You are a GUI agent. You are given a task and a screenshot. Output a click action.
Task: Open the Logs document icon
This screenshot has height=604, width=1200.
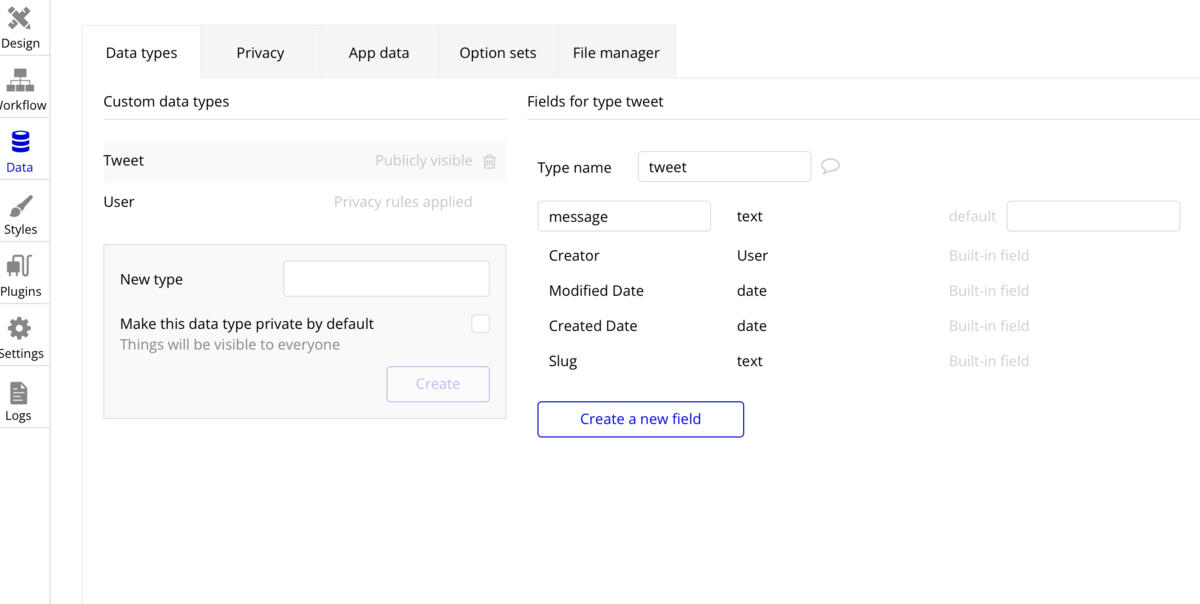(19, 400)
